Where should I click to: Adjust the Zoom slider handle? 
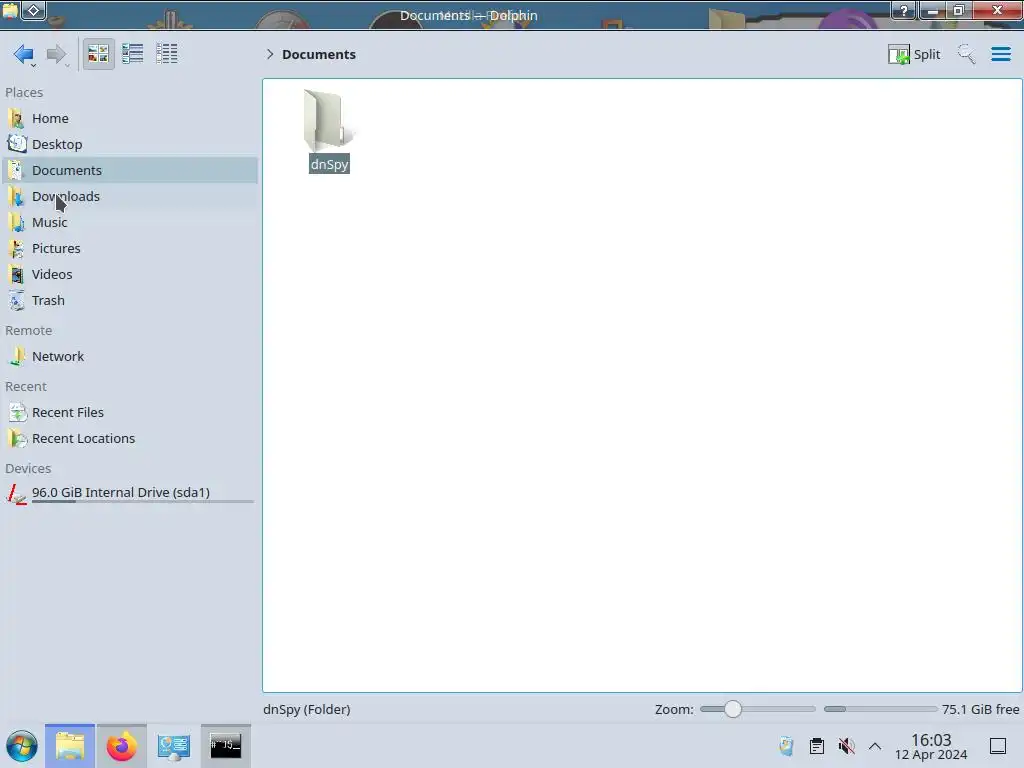(733, 709)
